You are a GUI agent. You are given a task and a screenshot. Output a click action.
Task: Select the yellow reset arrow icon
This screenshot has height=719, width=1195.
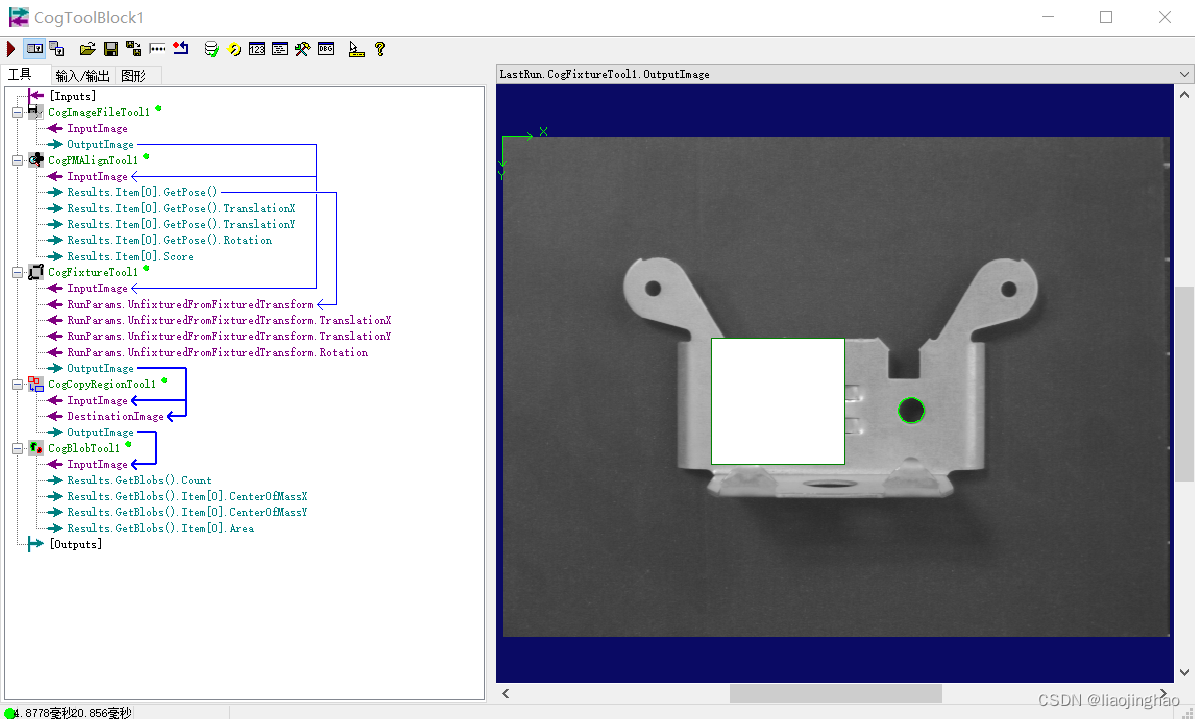(233, 48)
